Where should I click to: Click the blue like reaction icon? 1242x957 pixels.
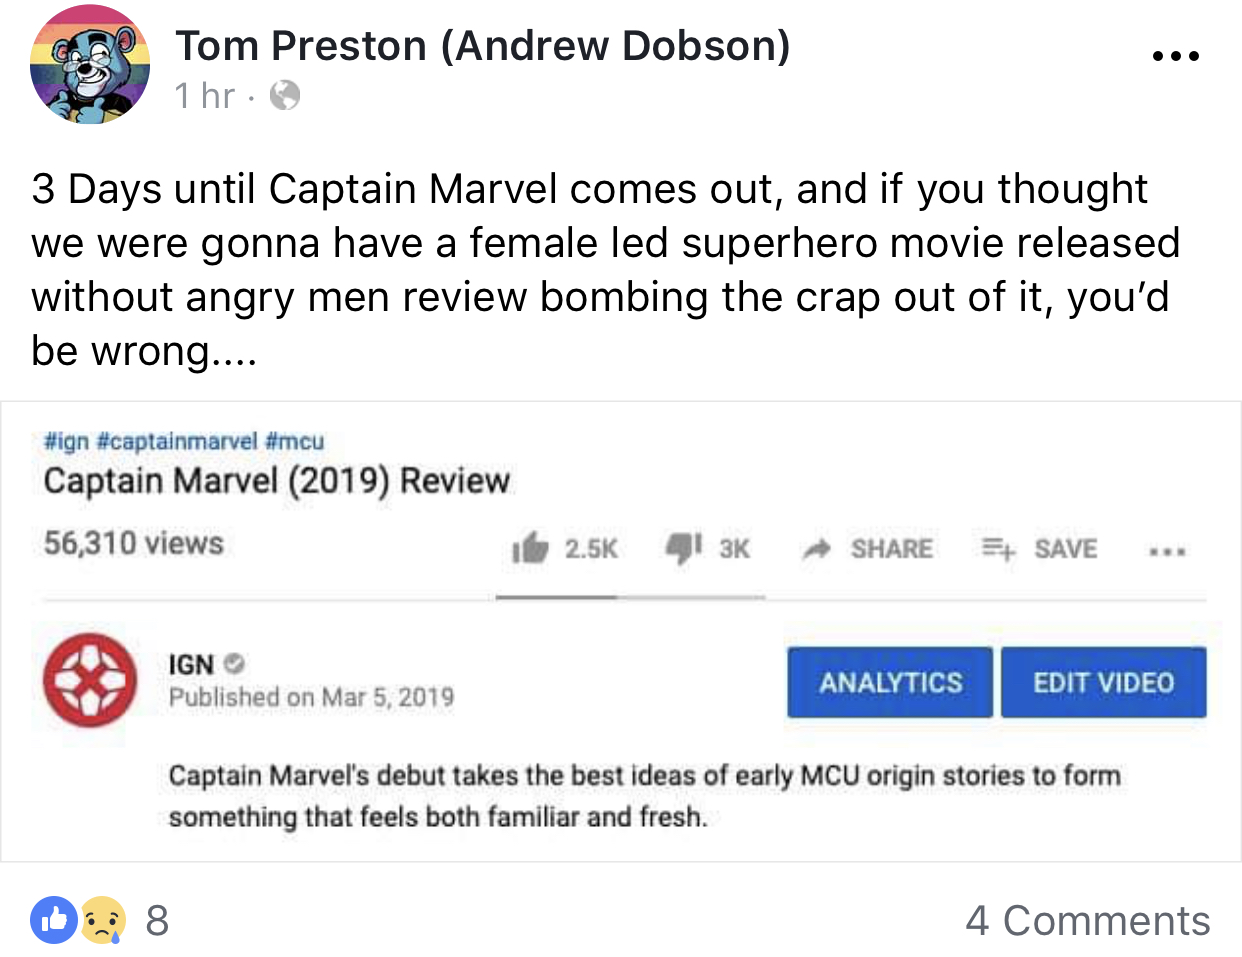[54, 920]
